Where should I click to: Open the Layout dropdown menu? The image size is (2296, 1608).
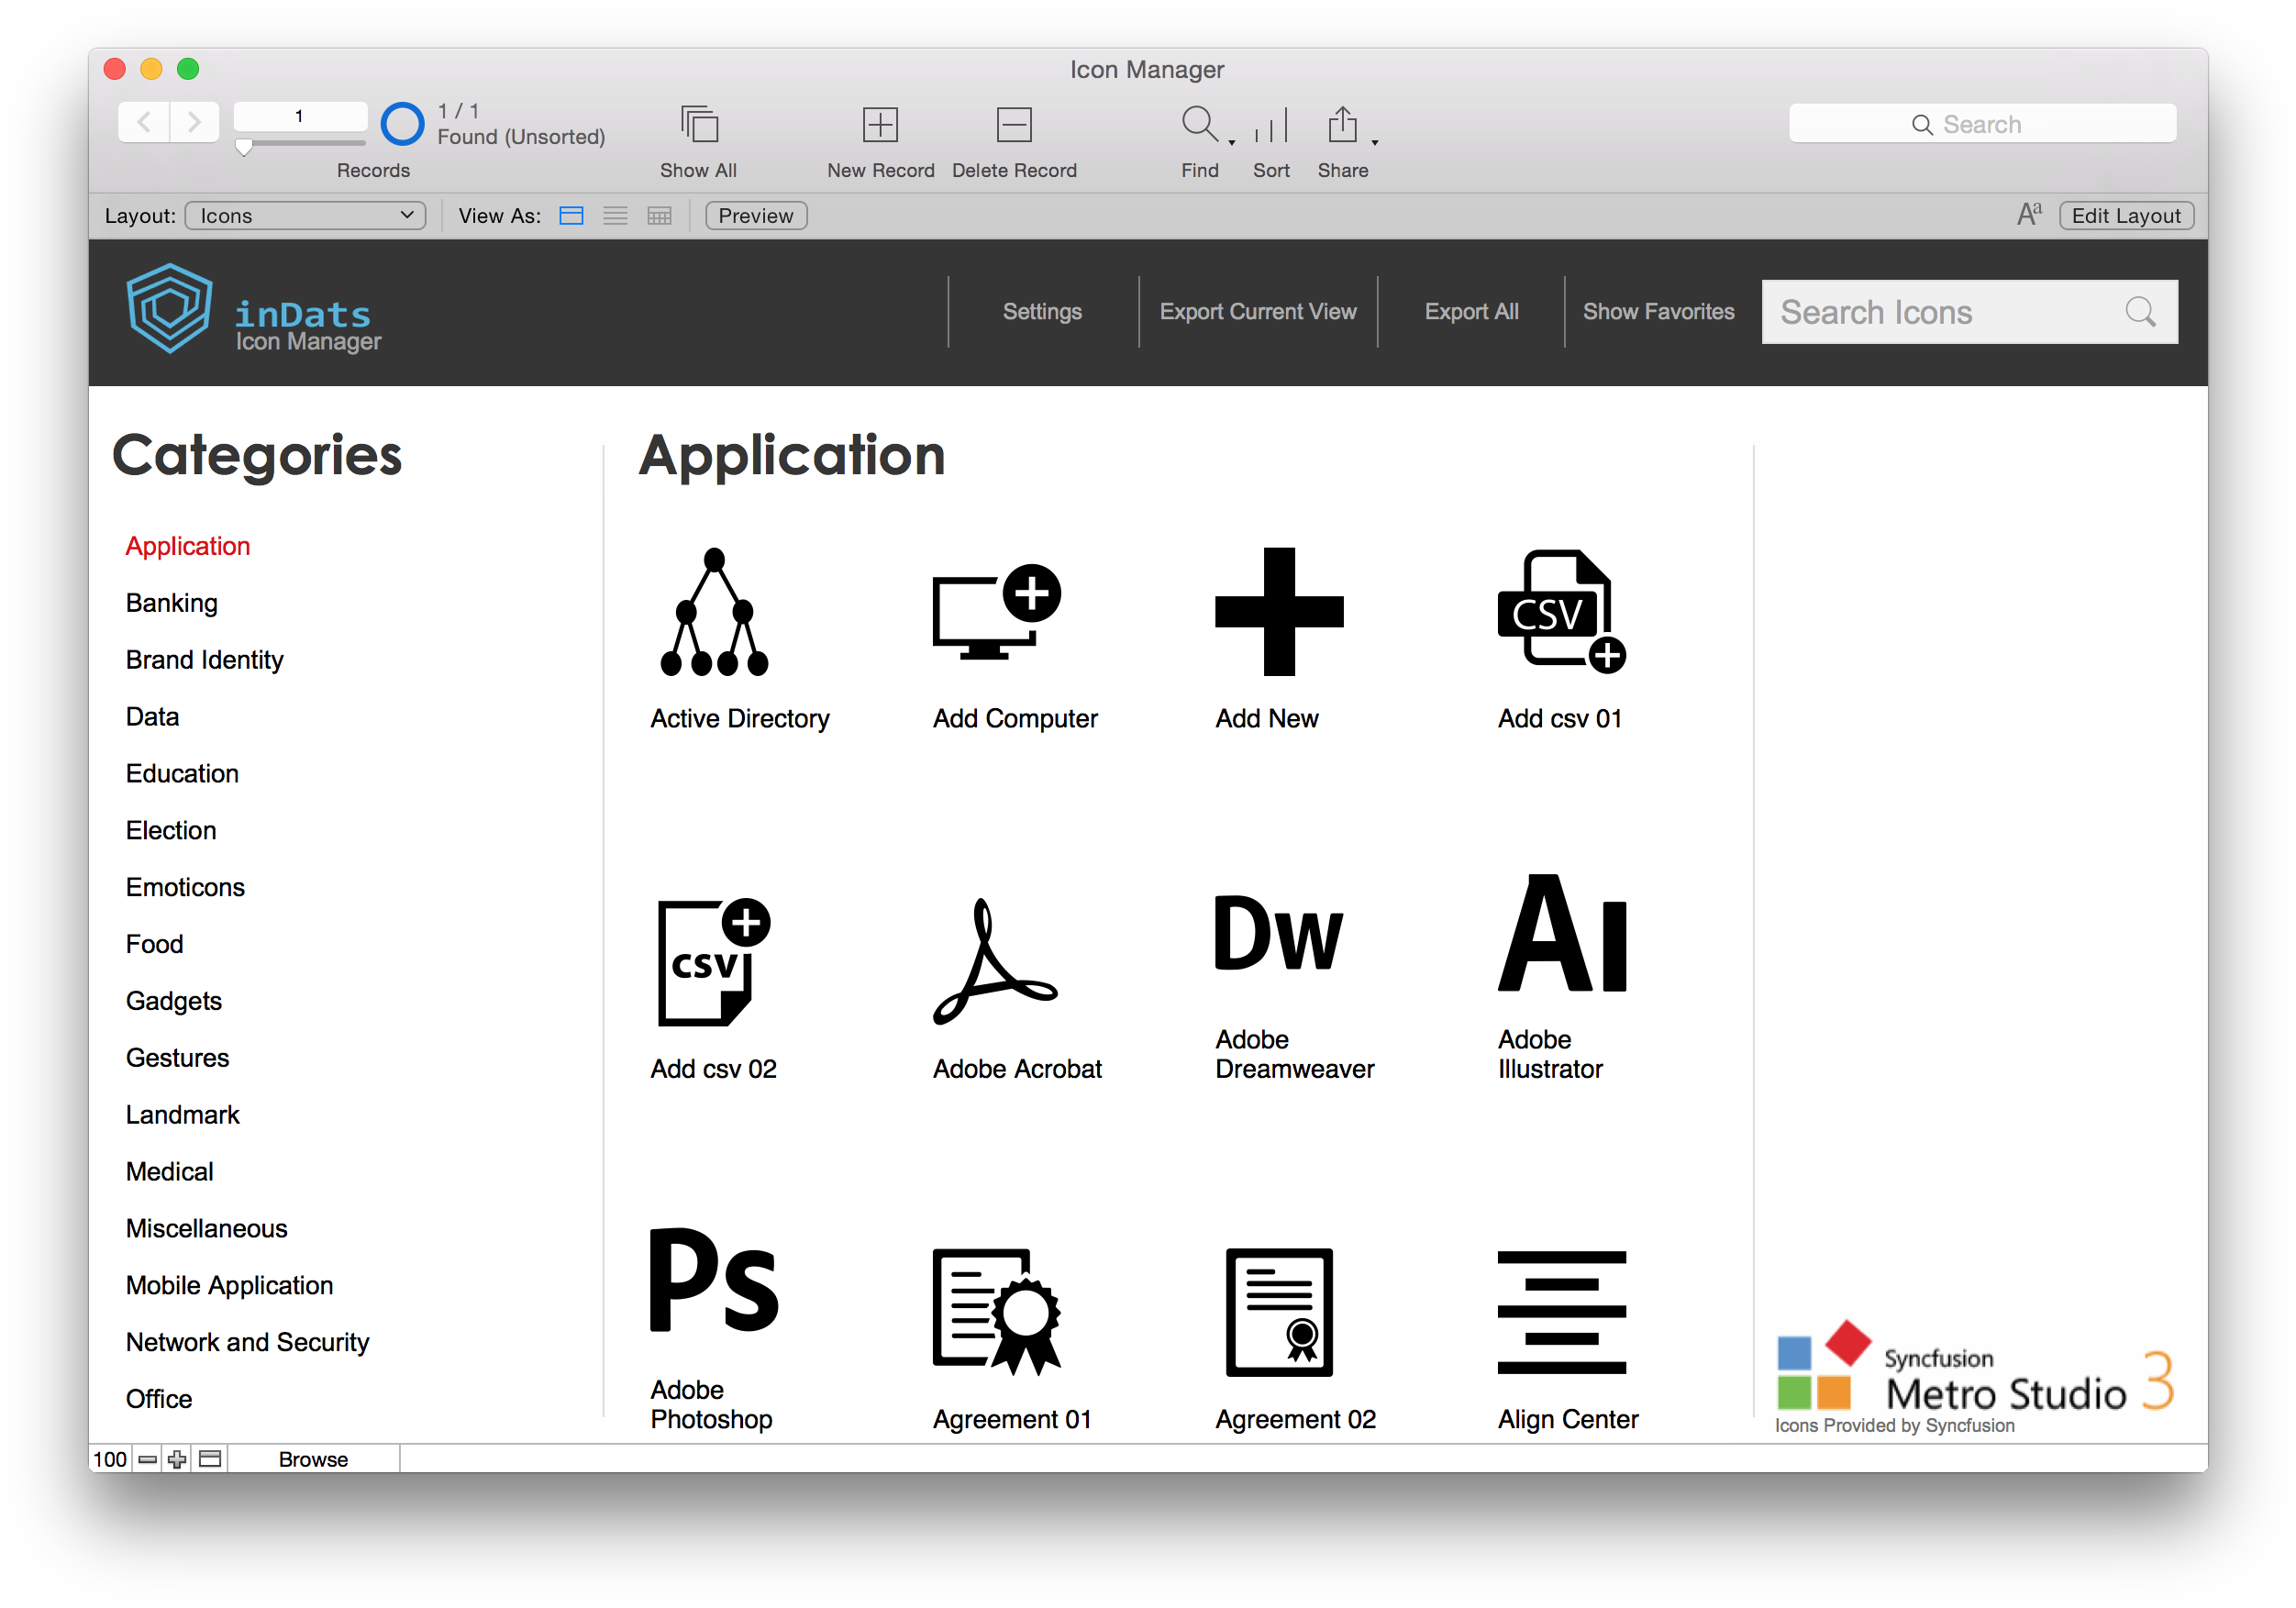(304, 216)
